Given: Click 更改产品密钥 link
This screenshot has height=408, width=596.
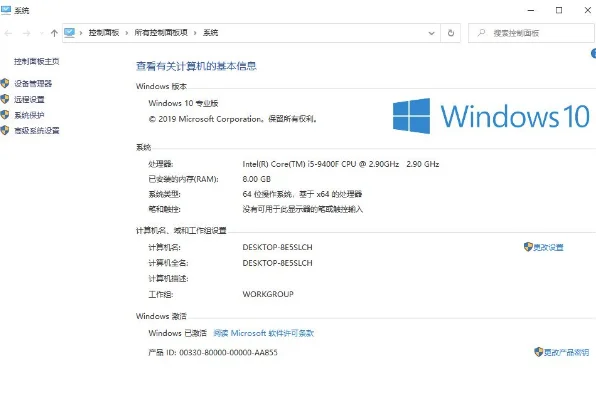Looking at the screenshot, I should tap(566, 352).
